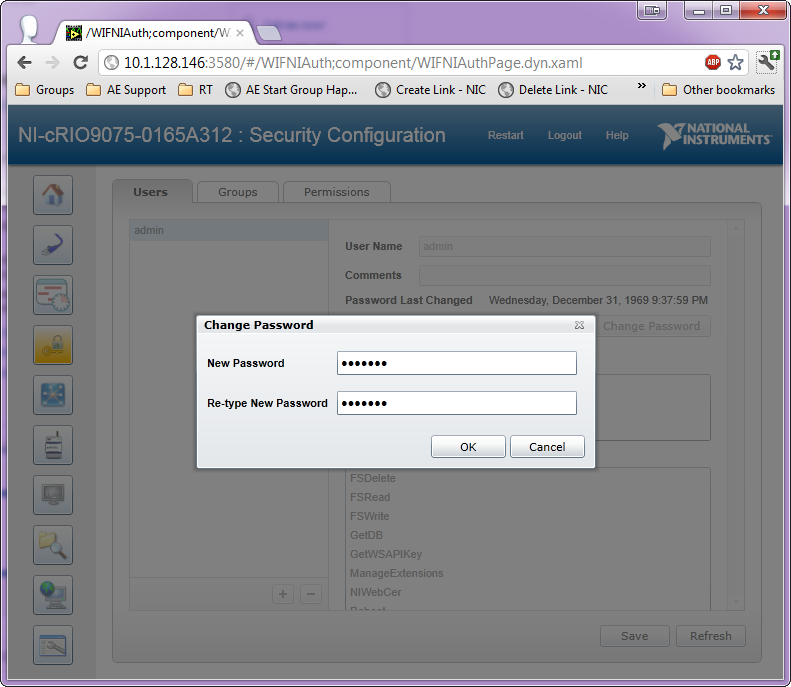The width and height of the screenshot is (791, 687).
Task: Select FSWrite permission entry
Action: [370, 517]
